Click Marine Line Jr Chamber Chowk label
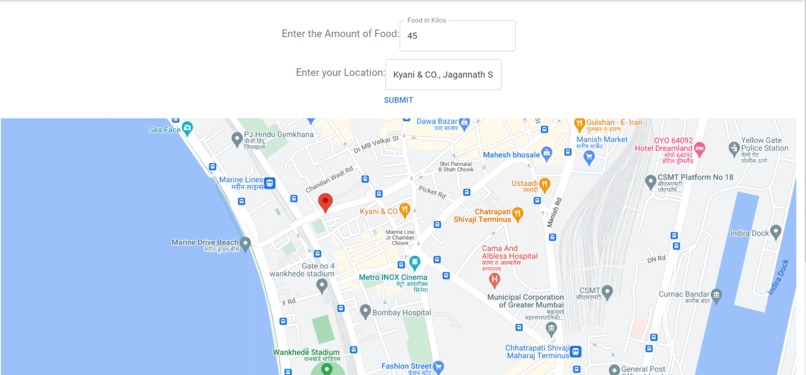This screenshot has height=375, width=806. coord(400,237)
